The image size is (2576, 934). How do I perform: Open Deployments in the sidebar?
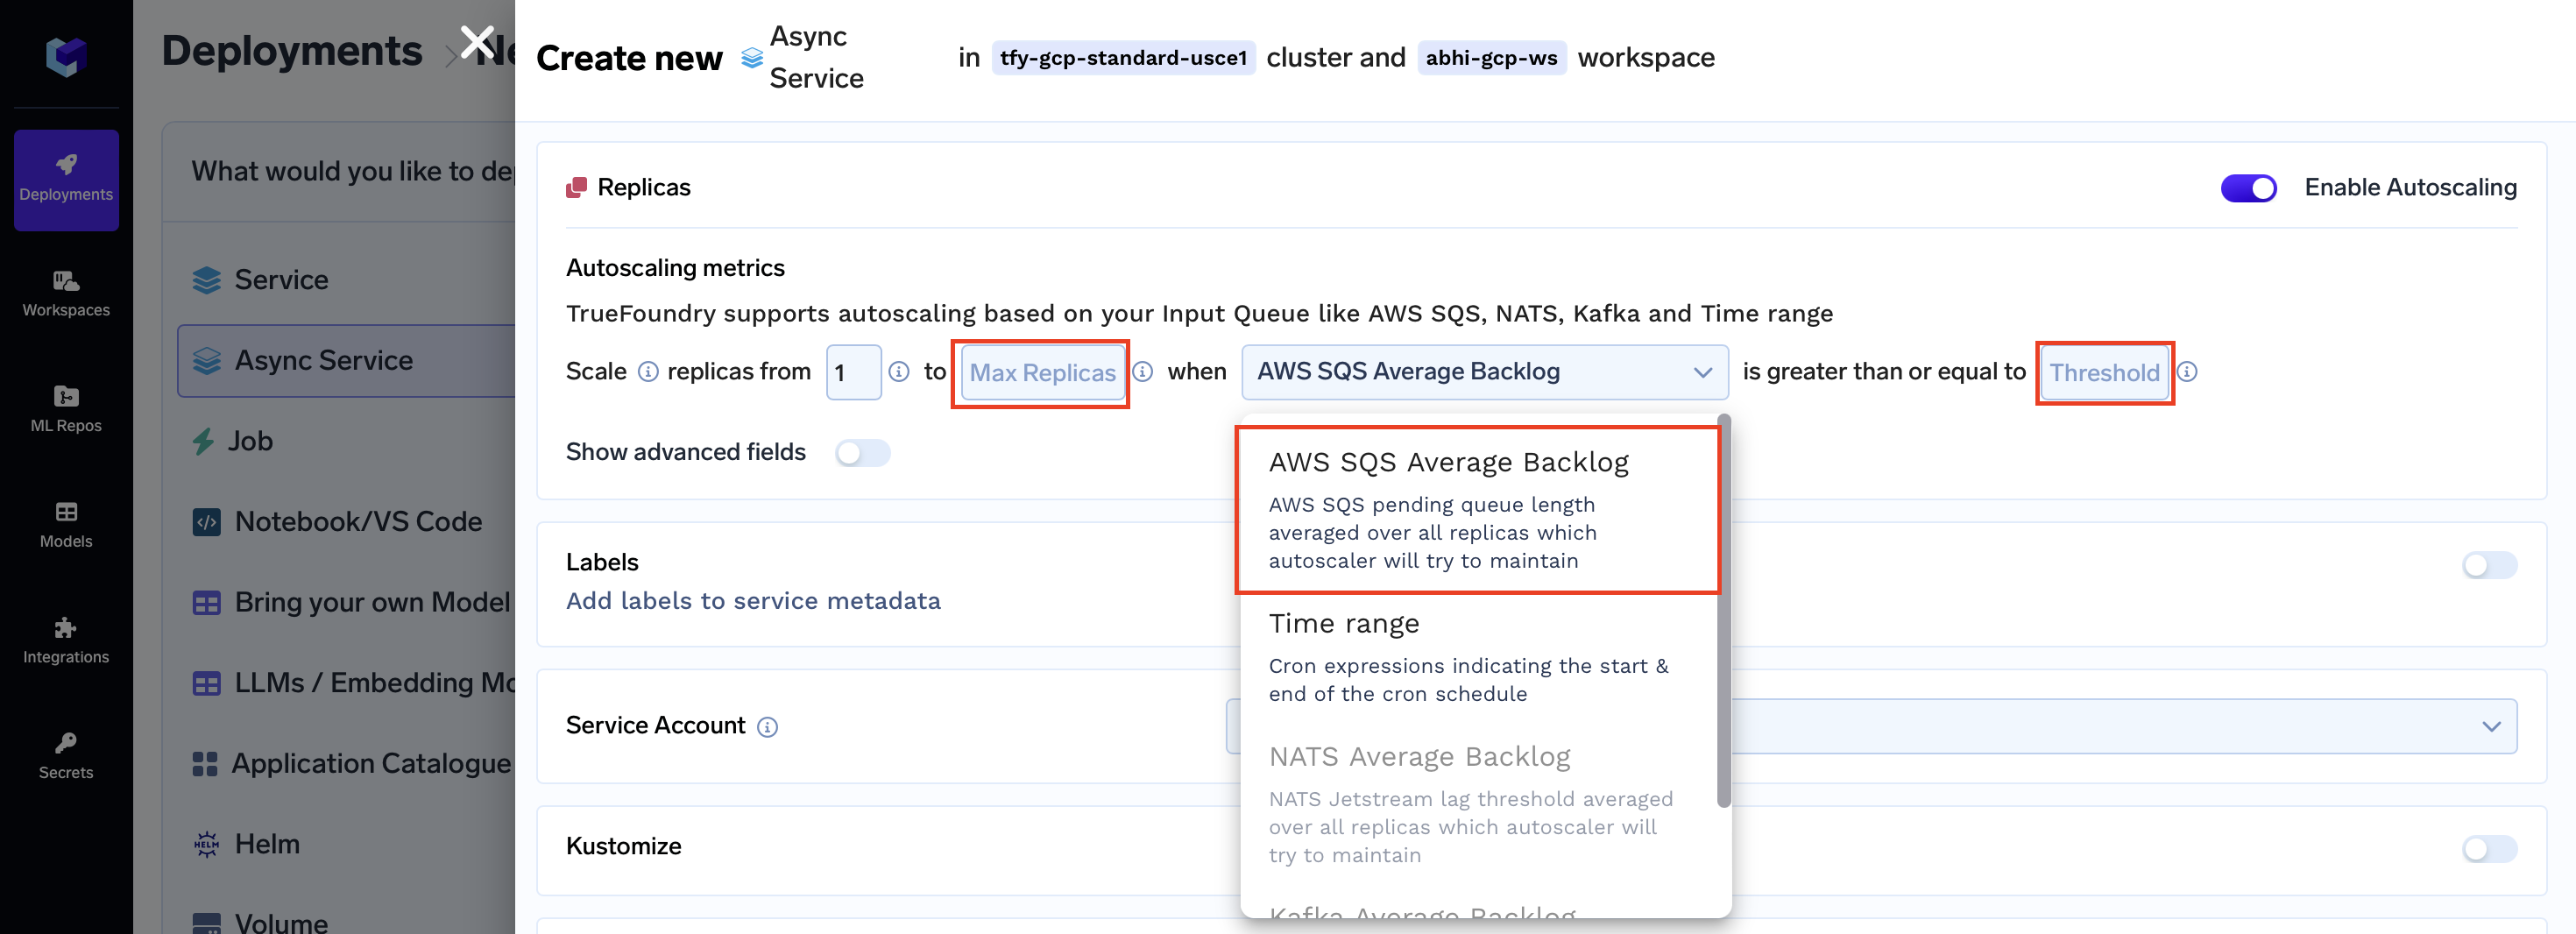coord(66,180)
